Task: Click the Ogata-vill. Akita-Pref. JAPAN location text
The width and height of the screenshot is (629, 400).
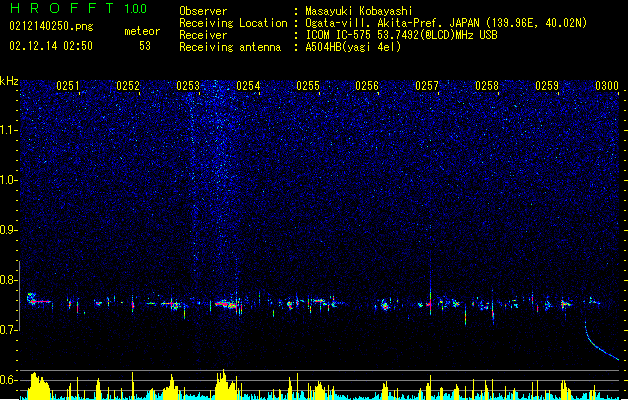Action: pyautogui.click(x=446, y=23)
